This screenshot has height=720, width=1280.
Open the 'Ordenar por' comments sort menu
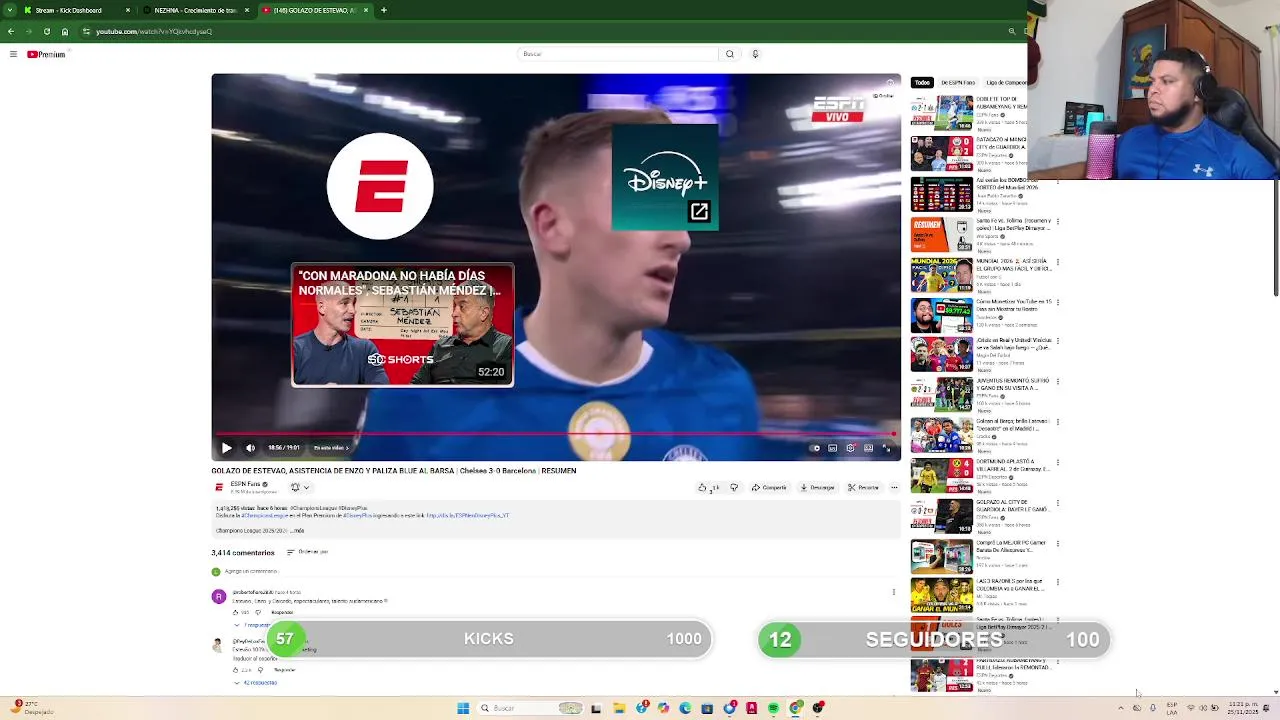pos(308,552)
